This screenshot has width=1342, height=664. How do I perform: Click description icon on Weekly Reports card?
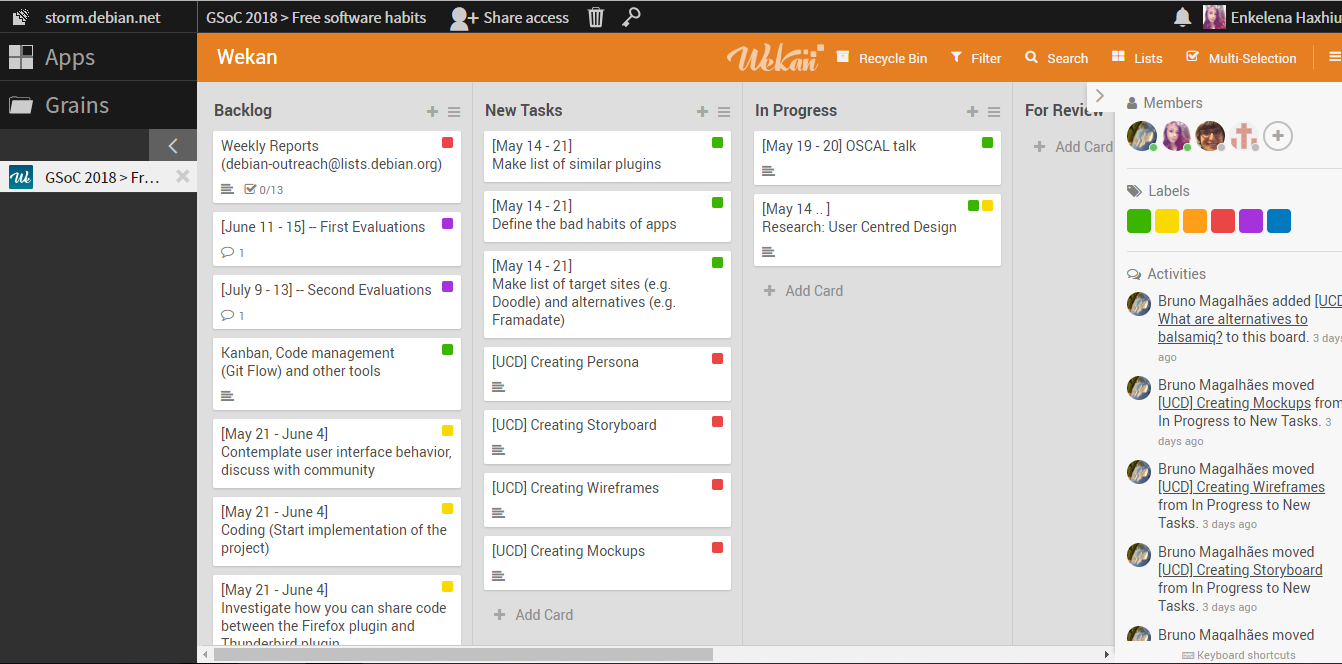228,189
